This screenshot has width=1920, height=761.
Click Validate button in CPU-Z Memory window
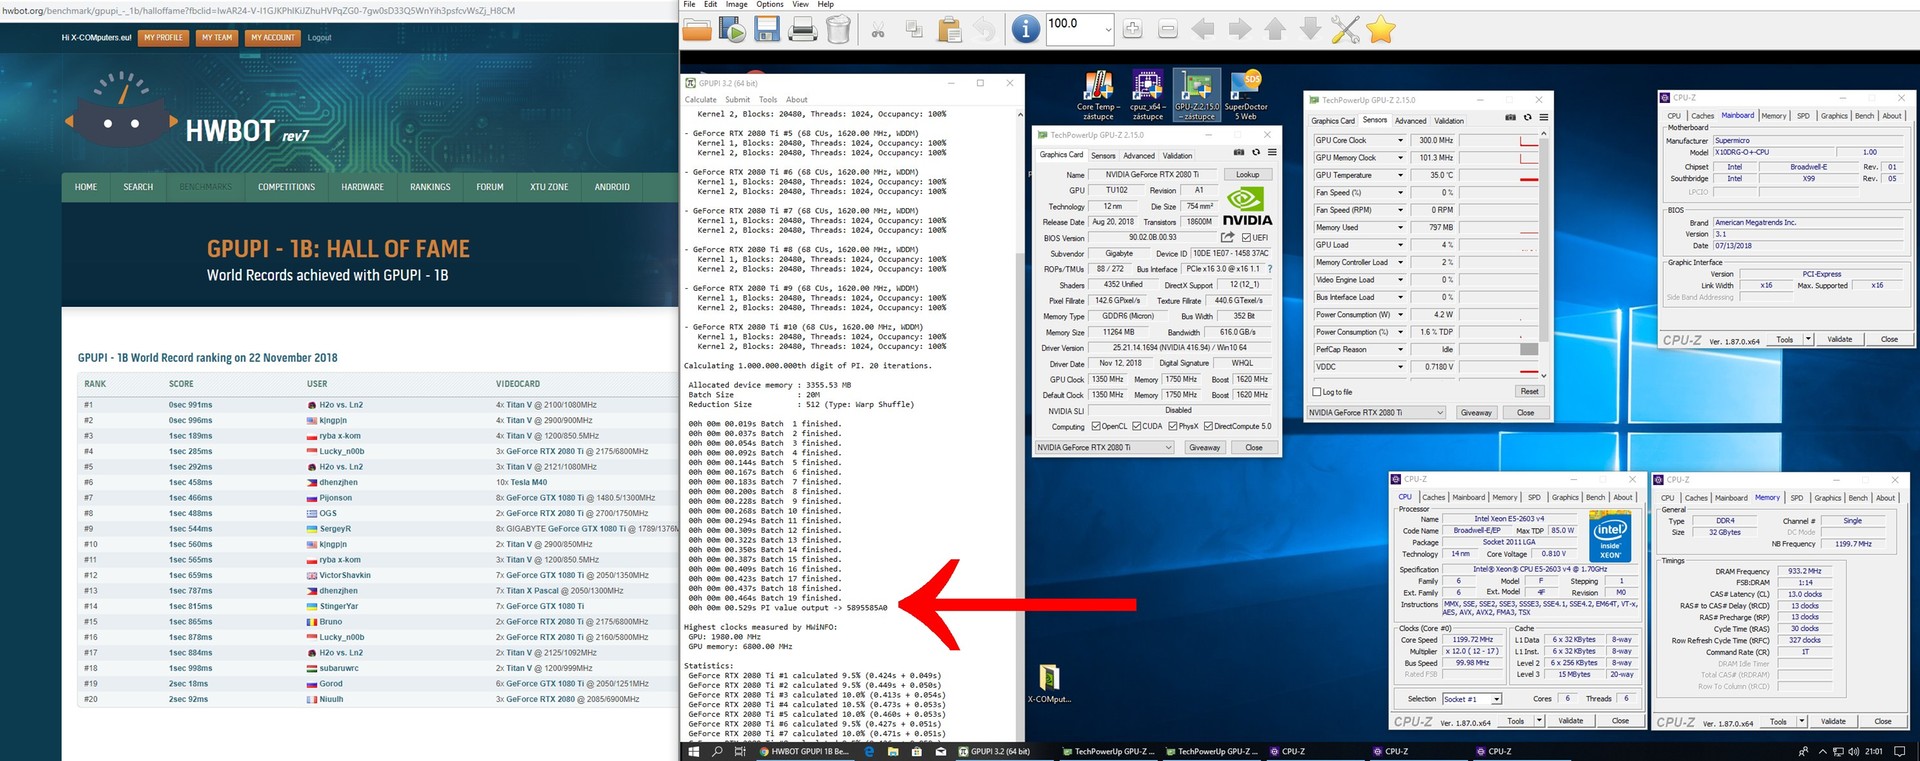tap(1833, 721)
